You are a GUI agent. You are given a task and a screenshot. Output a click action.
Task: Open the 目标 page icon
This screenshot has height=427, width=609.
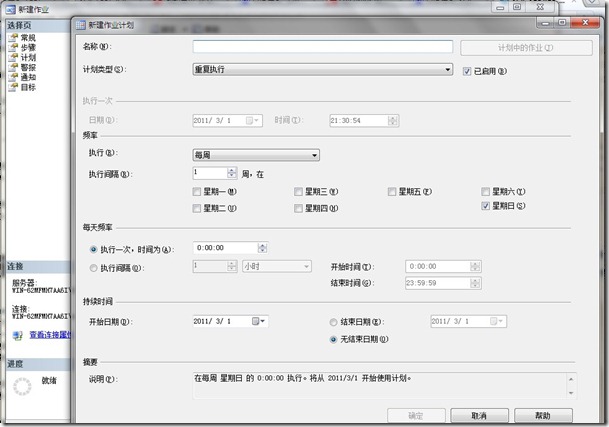[x=12, y=87]
